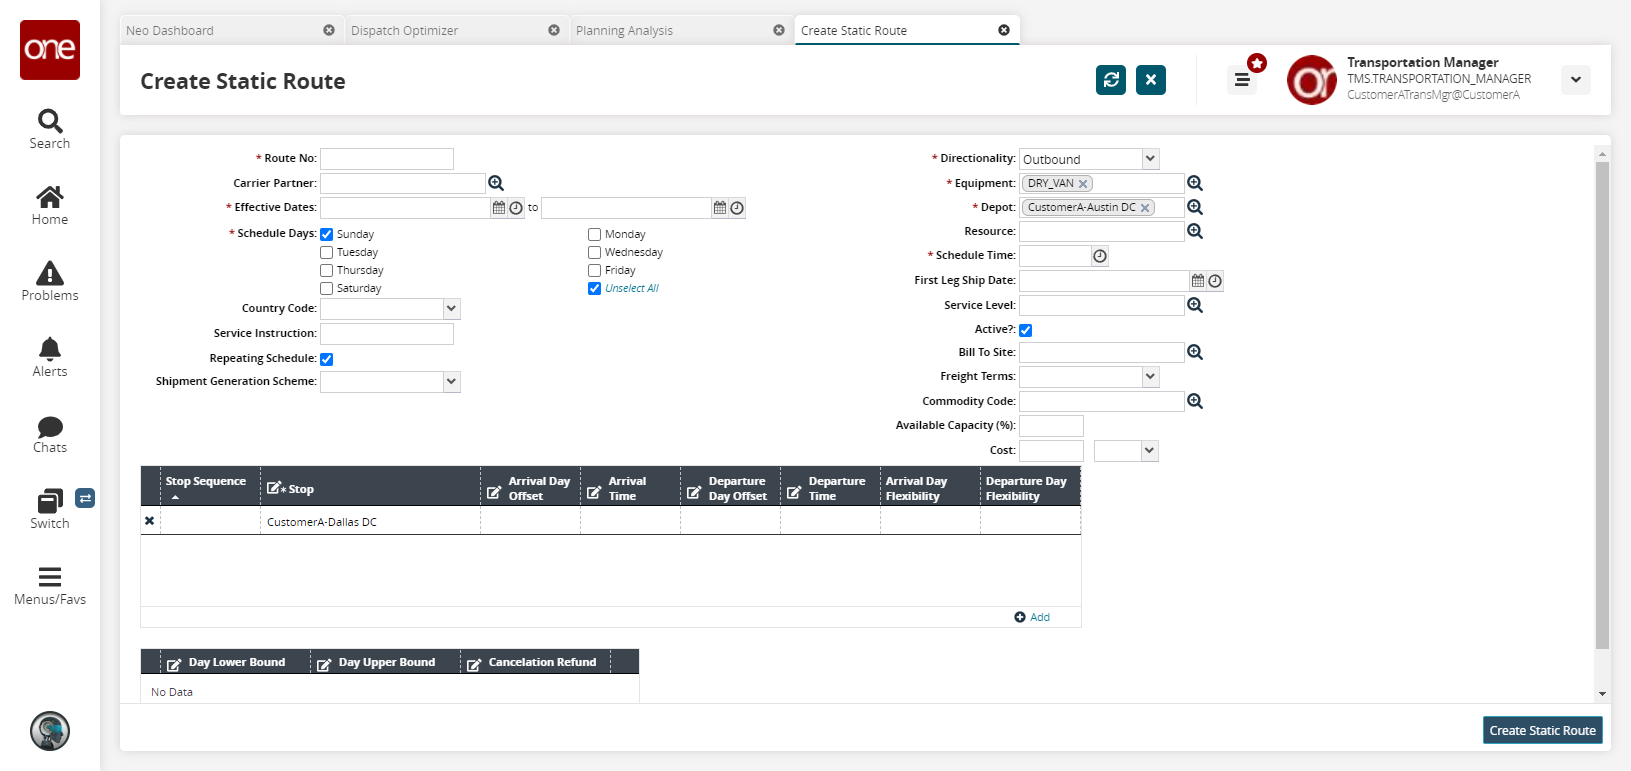The height and width of the screenshot is (771, 1631).
Task: Expand Shipment Generation Scheme dropdown
Action: [x=451, y=382]
